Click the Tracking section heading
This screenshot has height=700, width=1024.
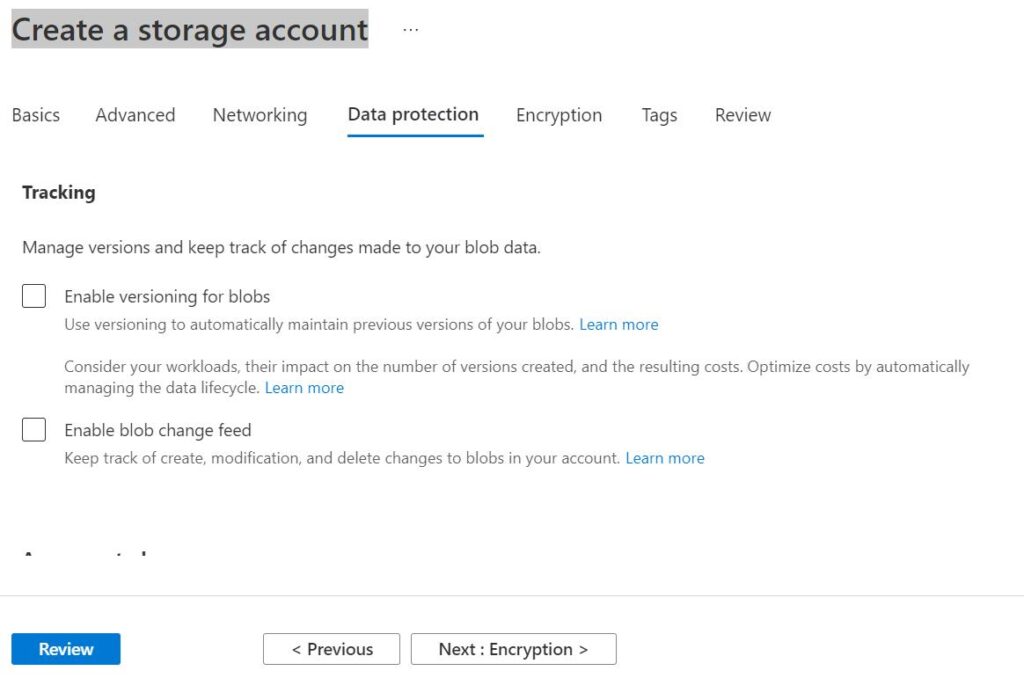59,193
